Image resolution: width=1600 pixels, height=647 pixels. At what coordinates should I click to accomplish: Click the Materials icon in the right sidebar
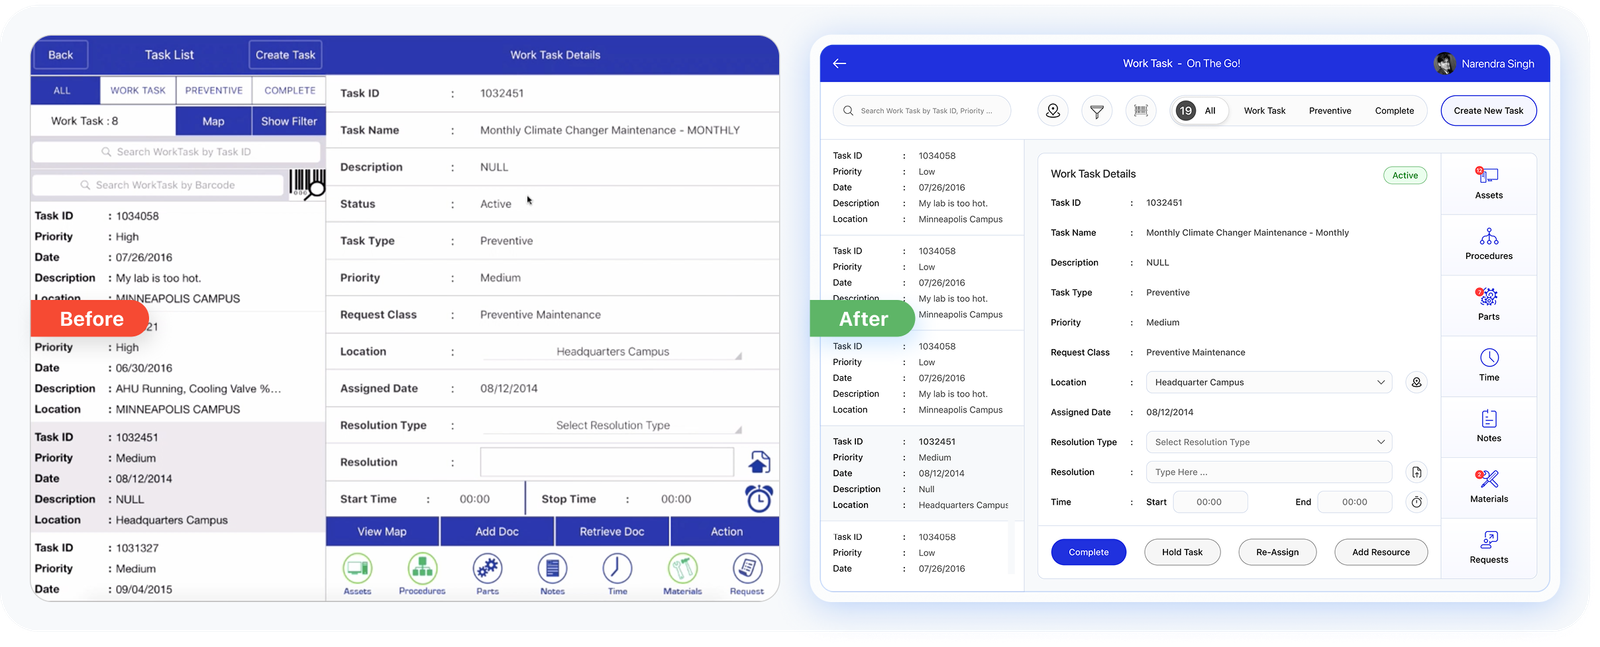(x=1488, y=486)
